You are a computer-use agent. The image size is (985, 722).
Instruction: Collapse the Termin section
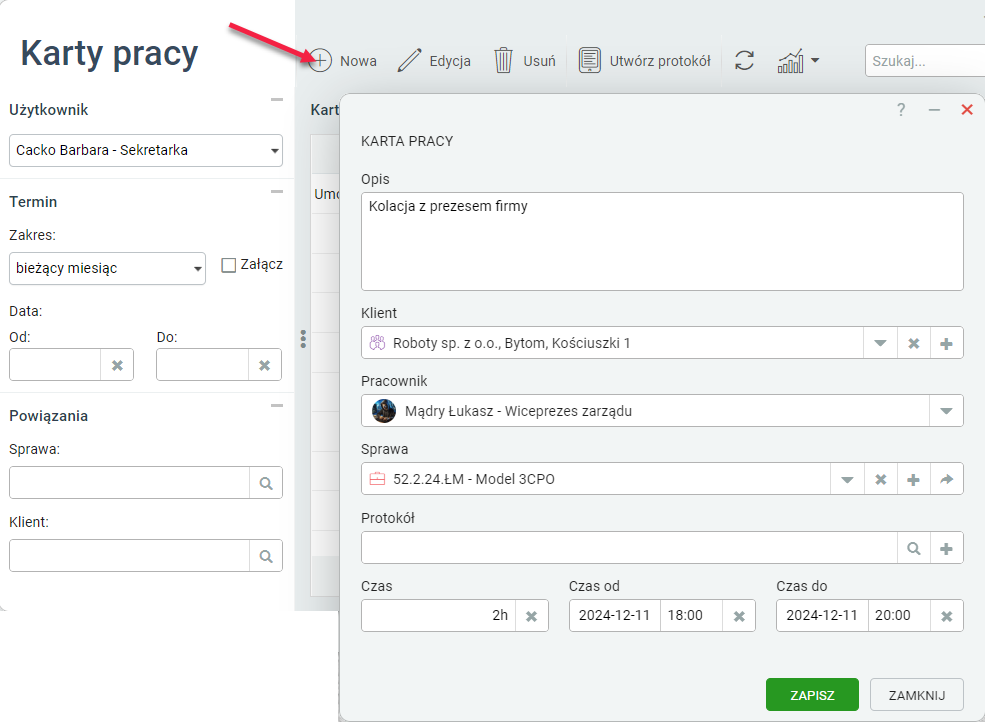(276, 192)
